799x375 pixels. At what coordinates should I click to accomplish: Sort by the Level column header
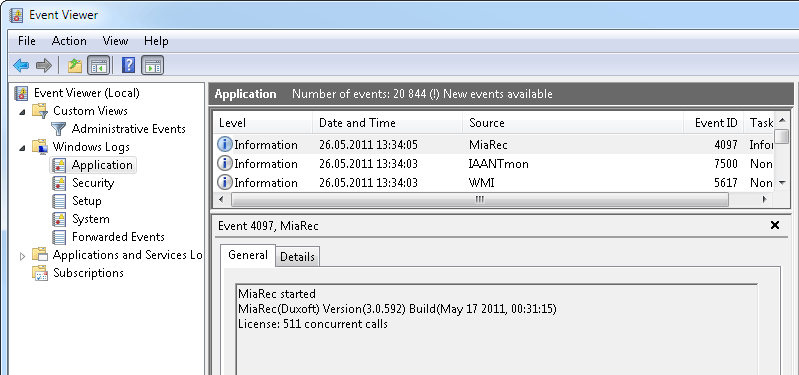(x=262, y=123)
